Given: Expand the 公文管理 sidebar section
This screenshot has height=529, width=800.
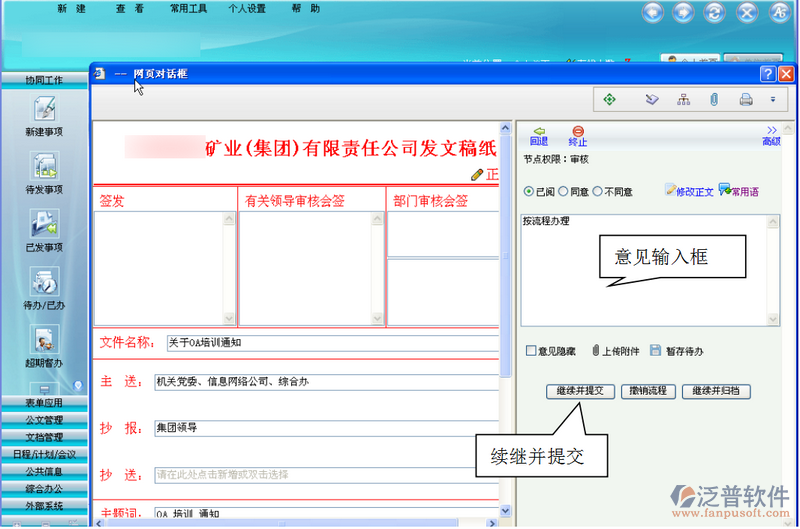Looking at the screenshot, I should pyautogui.click(x=44, y=420).
